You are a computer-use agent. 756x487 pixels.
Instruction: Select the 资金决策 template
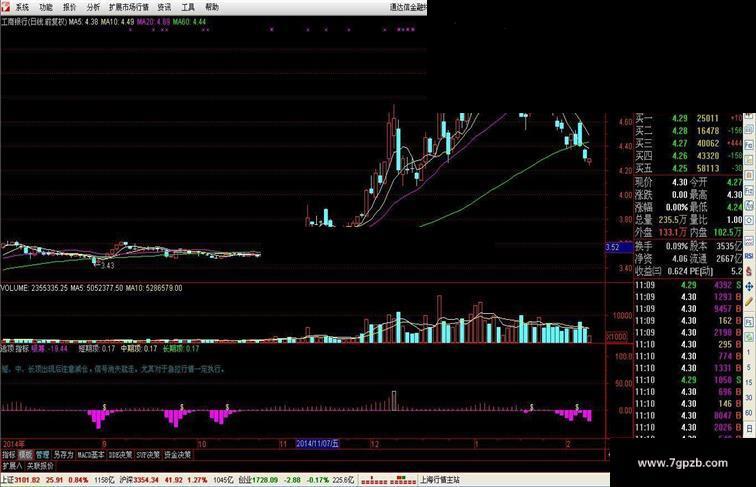click(177, 455)
